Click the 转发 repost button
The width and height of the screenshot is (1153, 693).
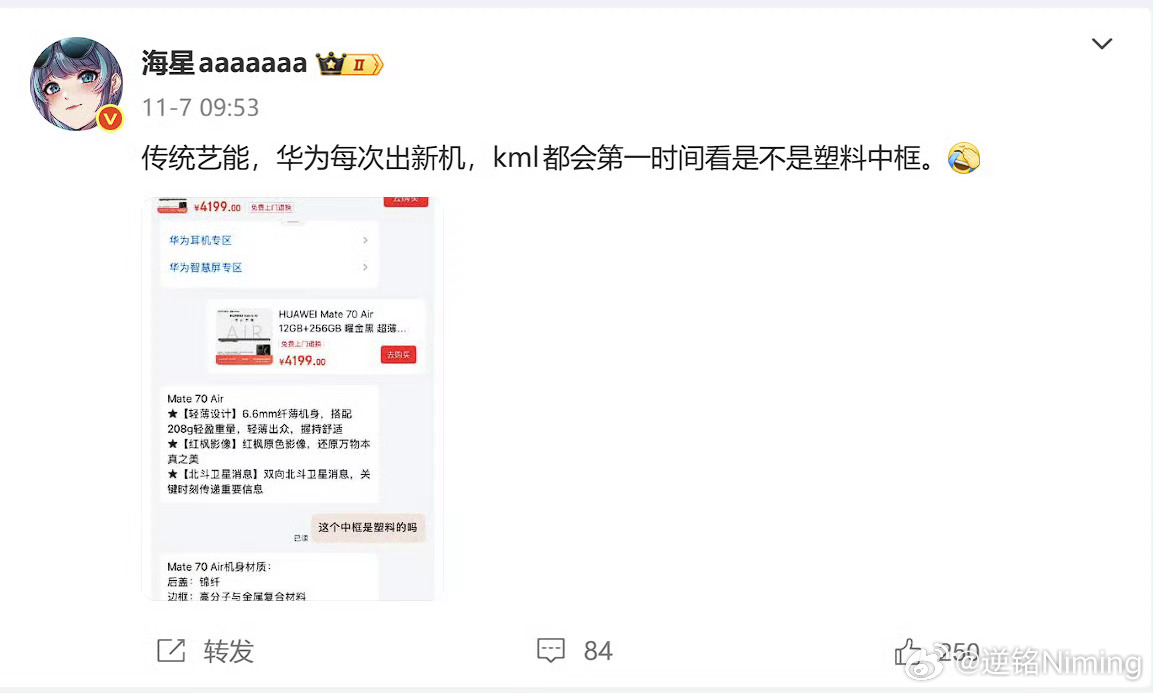[x=229, y=651]
